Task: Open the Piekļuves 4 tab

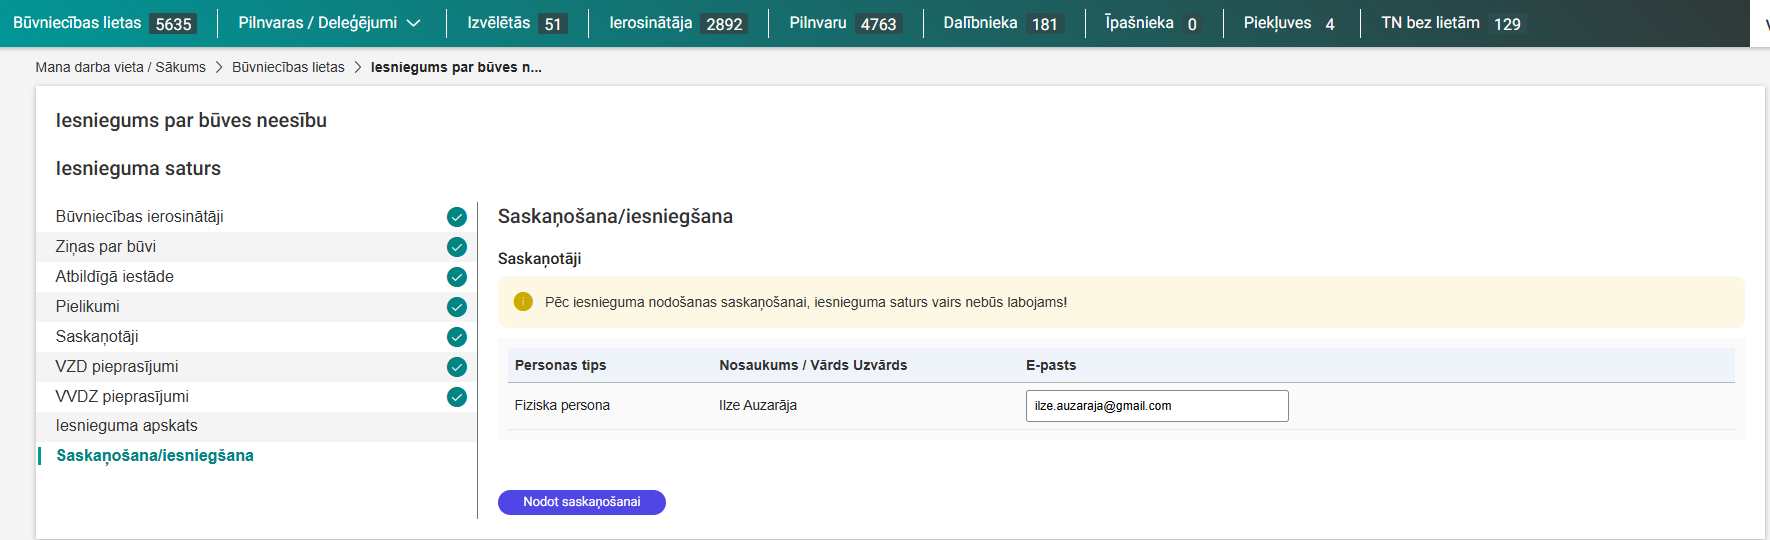Action: [x=1292, y=23]
